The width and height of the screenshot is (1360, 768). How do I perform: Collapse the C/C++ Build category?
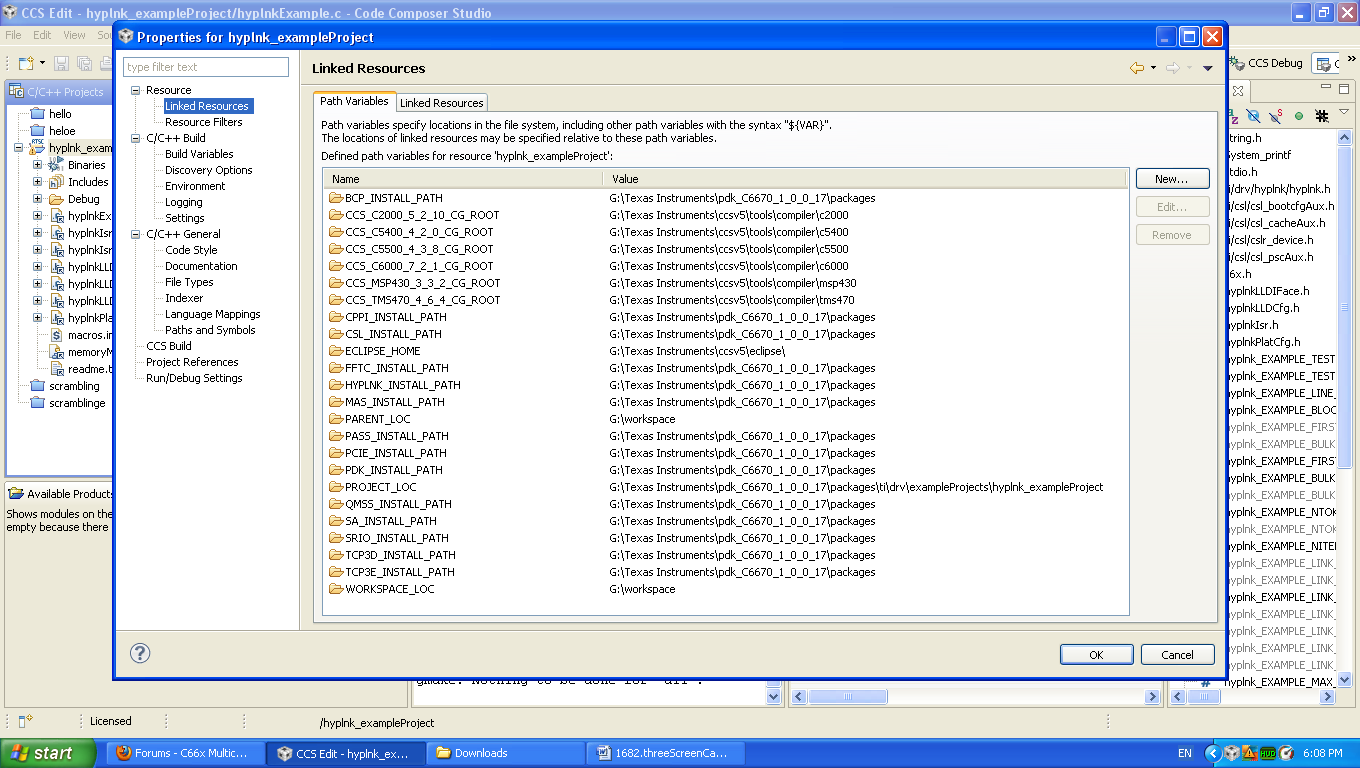pyautogui.click(x=136, y=138)
